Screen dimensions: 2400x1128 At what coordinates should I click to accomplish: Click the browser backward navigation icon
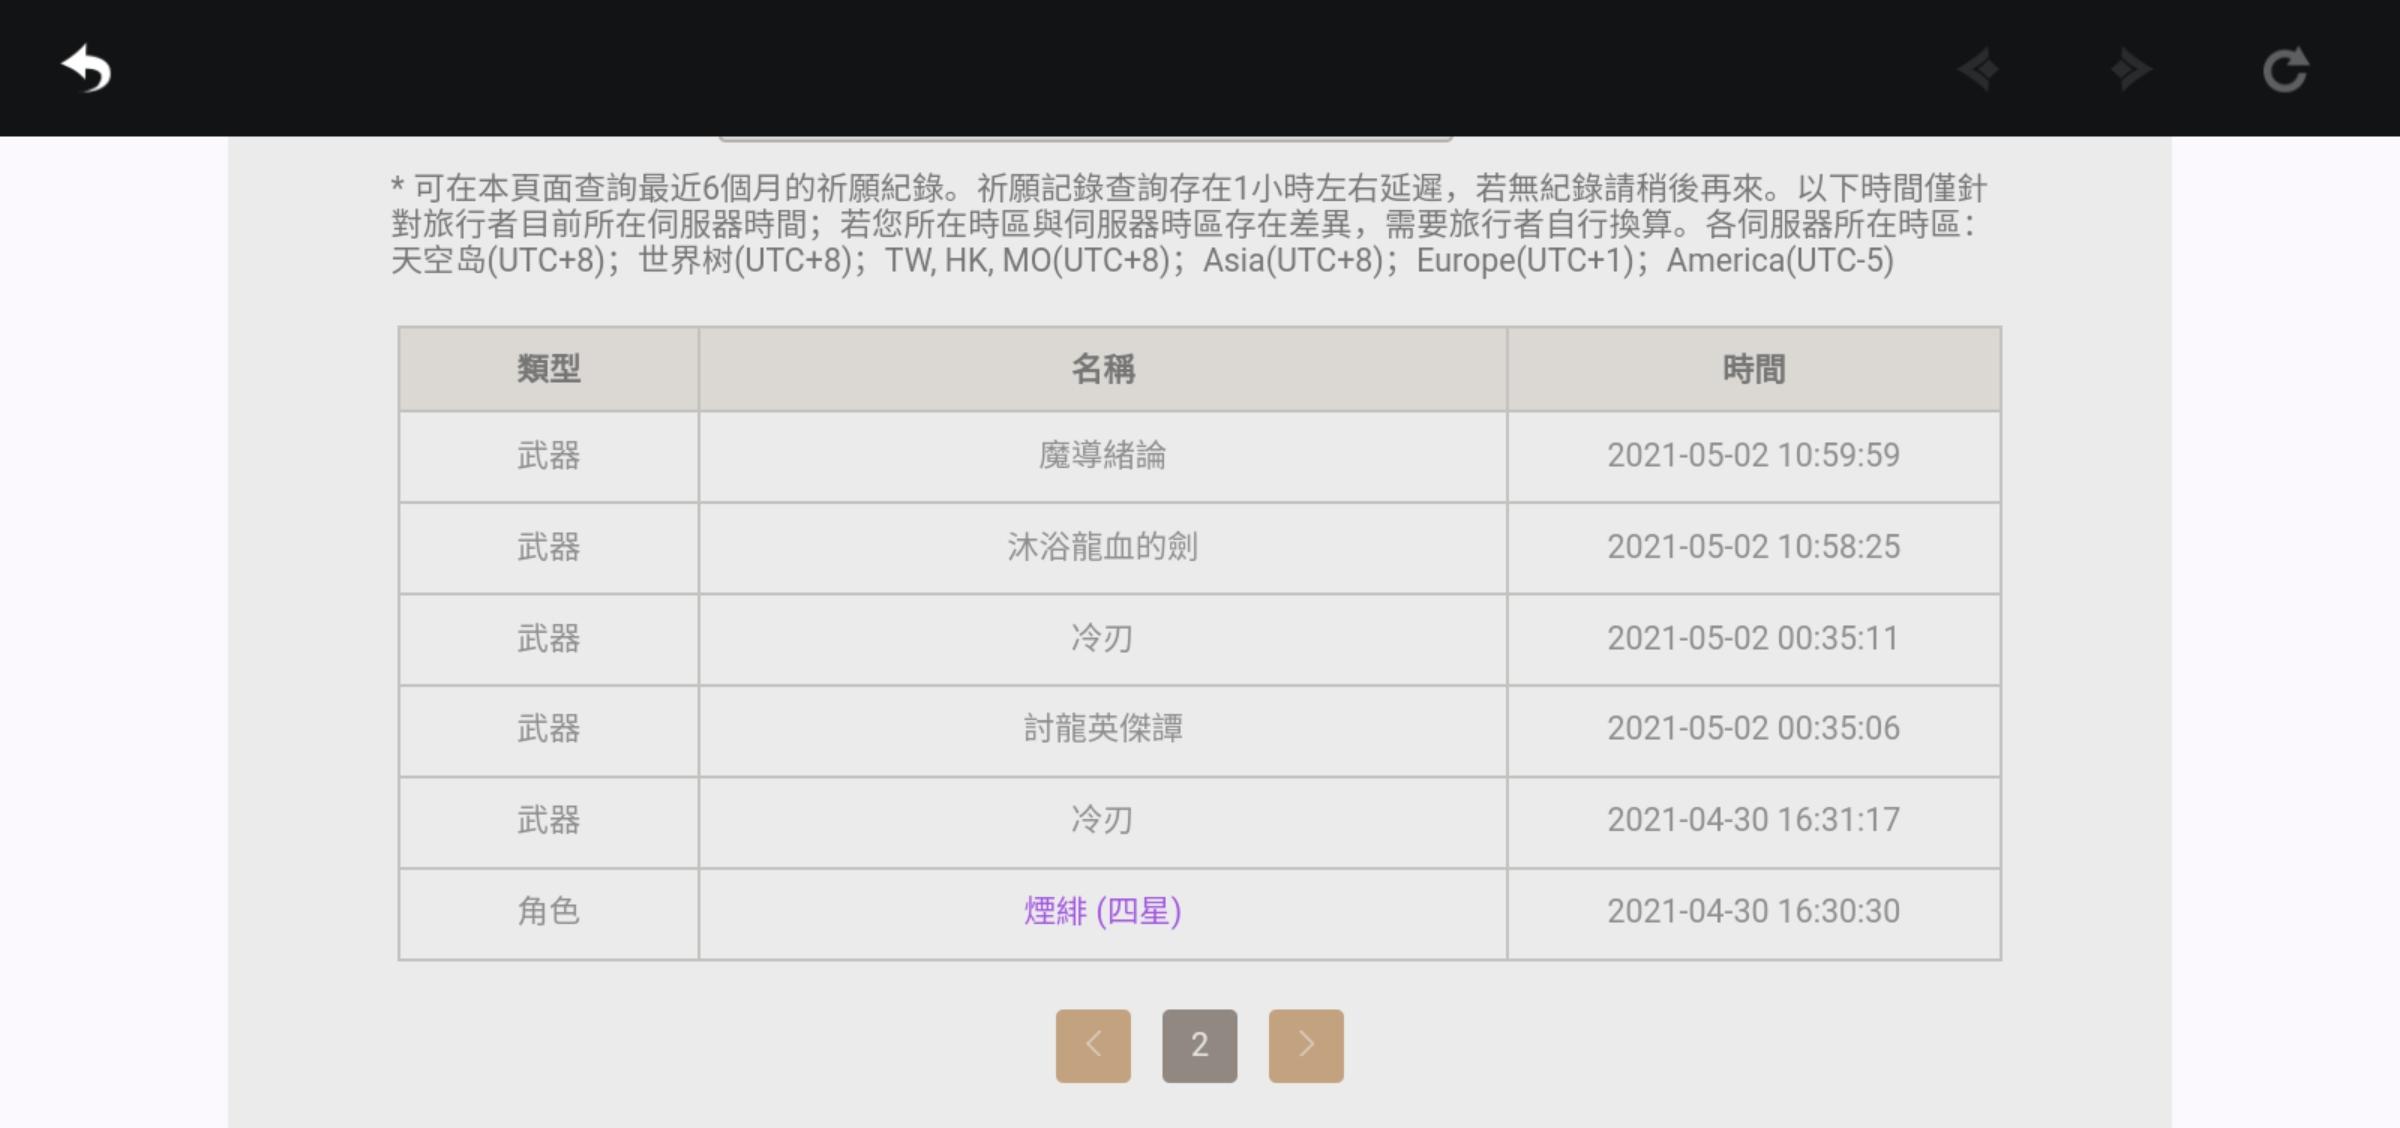pos(1978,69)
